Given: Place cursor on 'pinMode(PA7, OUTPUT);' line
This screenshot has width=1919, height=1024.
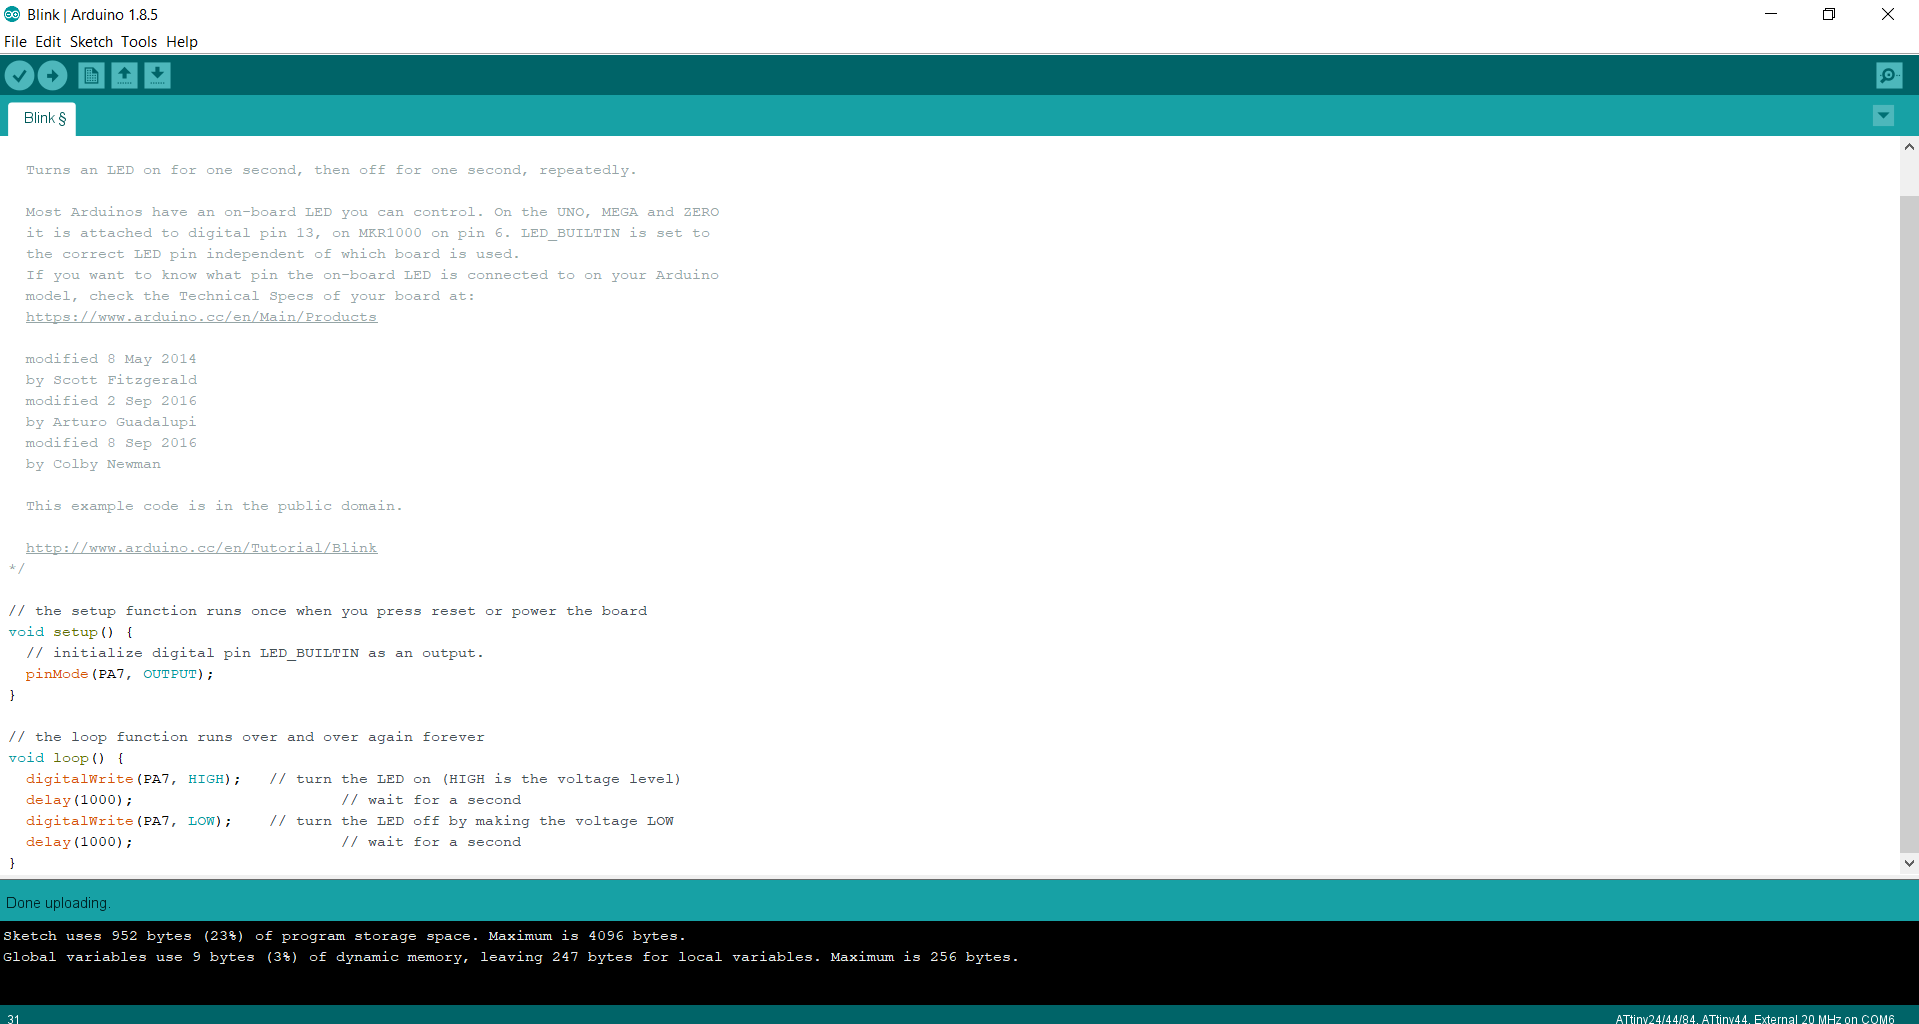Looking at the screenshot, I should point(120,674).
